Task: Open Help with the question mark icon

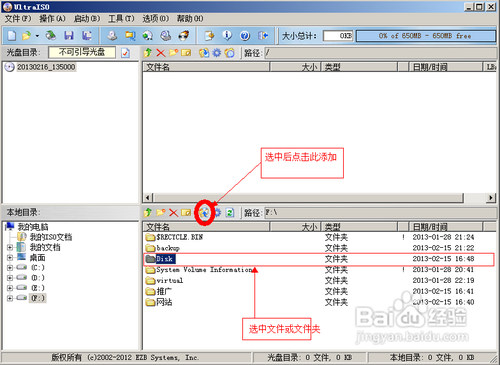Action: 245,35
